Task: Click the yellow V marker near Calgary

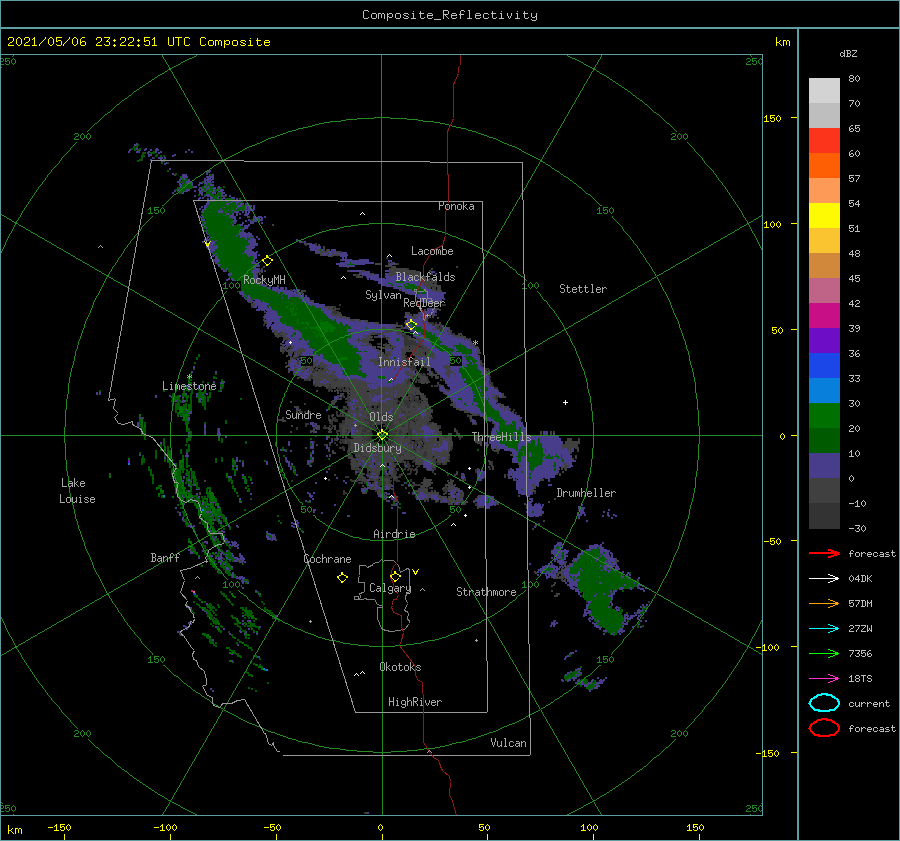Action: (416, 572)
